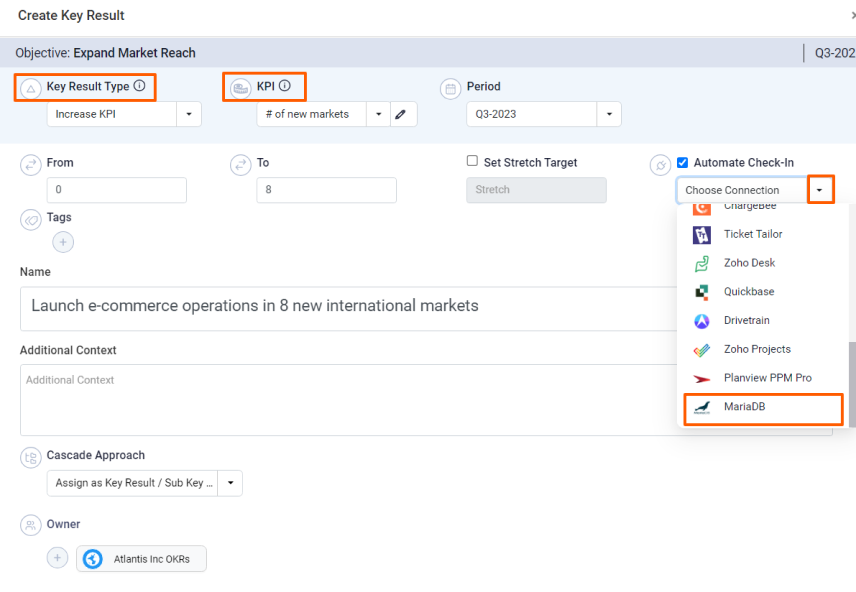The width and height of the screenshot is (856, 592).
Task: Click the connection list scrollbar
Action: [x=852, y=384]
